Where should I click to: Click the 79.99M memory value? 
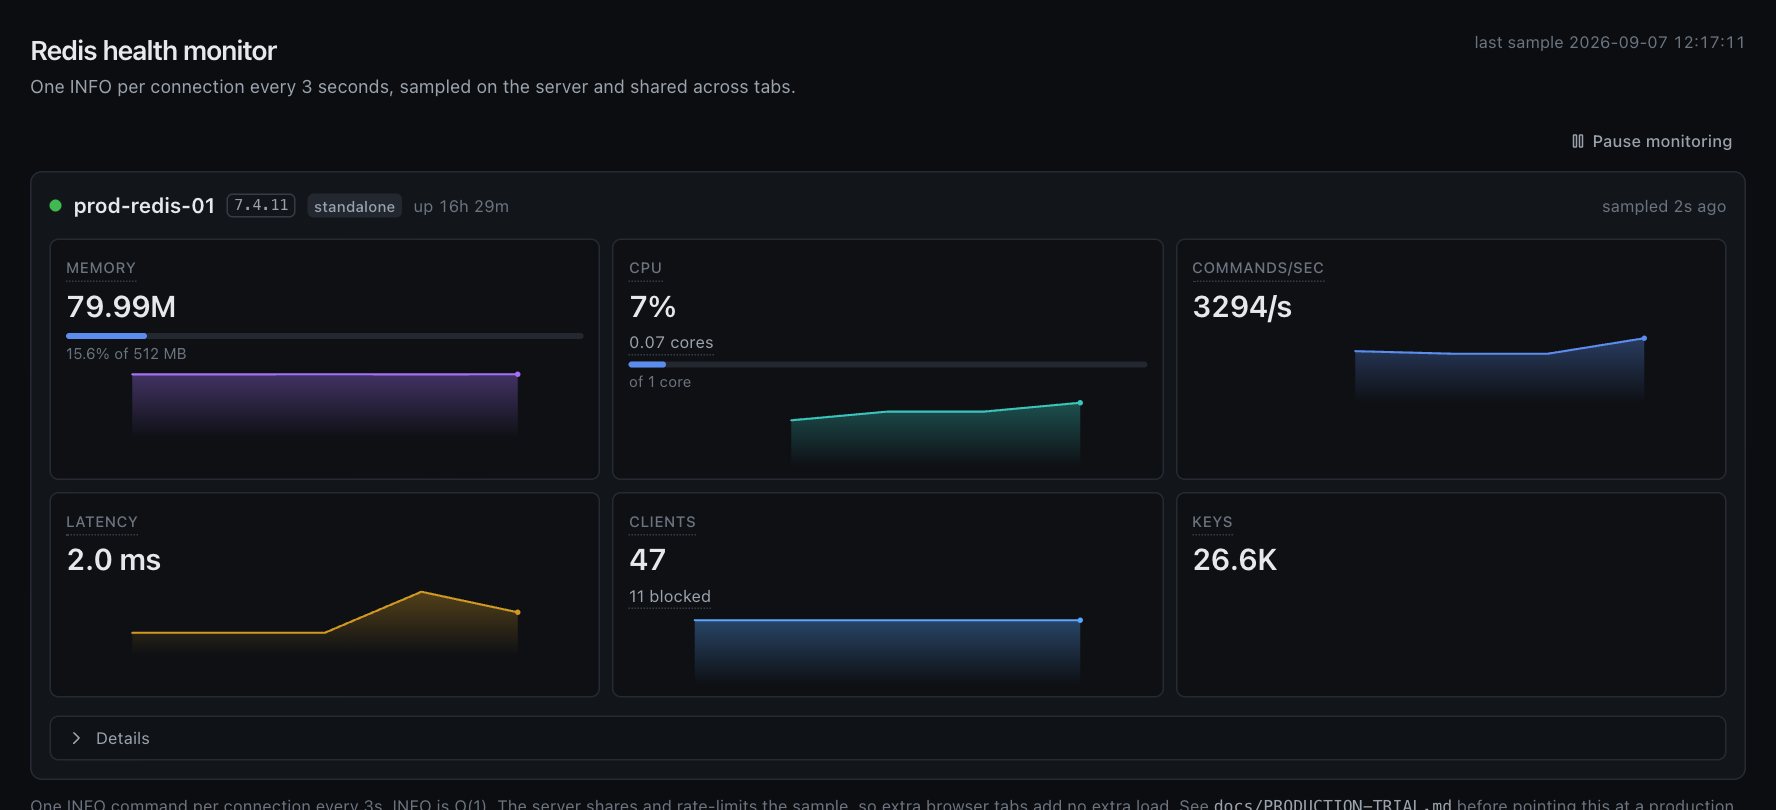(121, 306)
